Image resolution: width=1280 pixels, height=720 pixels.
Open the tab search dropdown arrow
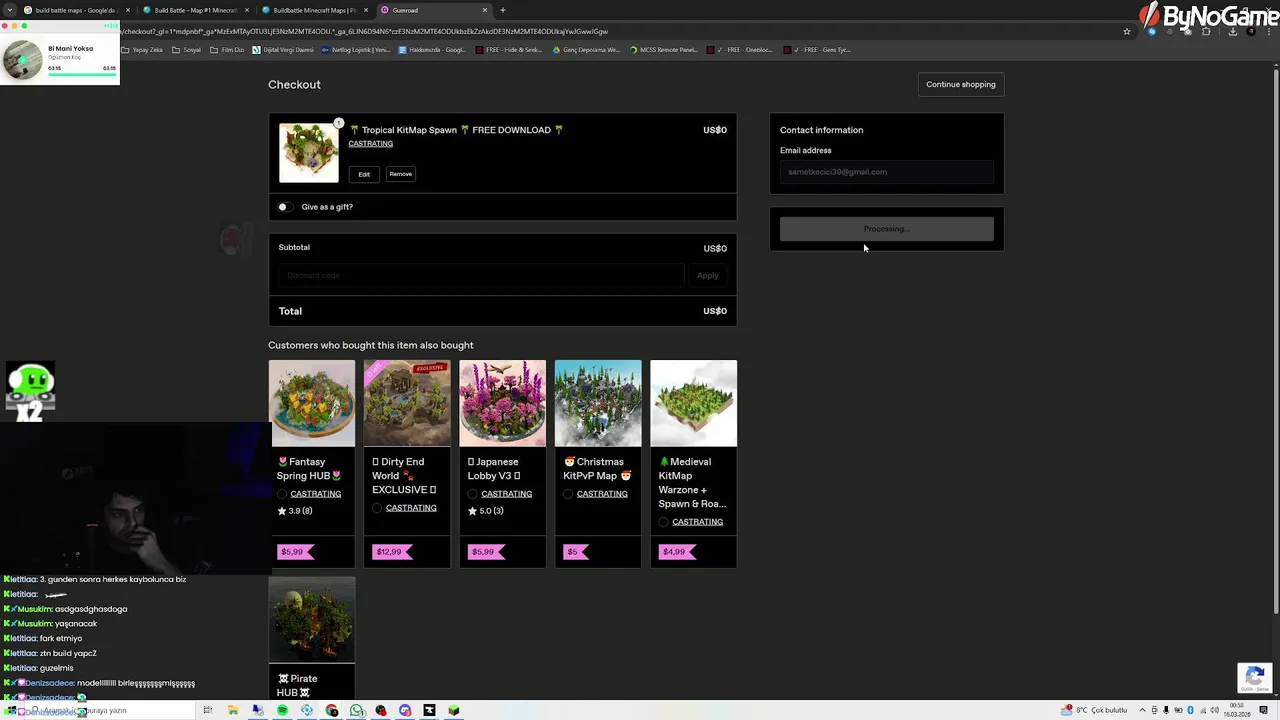coord(8,10)
